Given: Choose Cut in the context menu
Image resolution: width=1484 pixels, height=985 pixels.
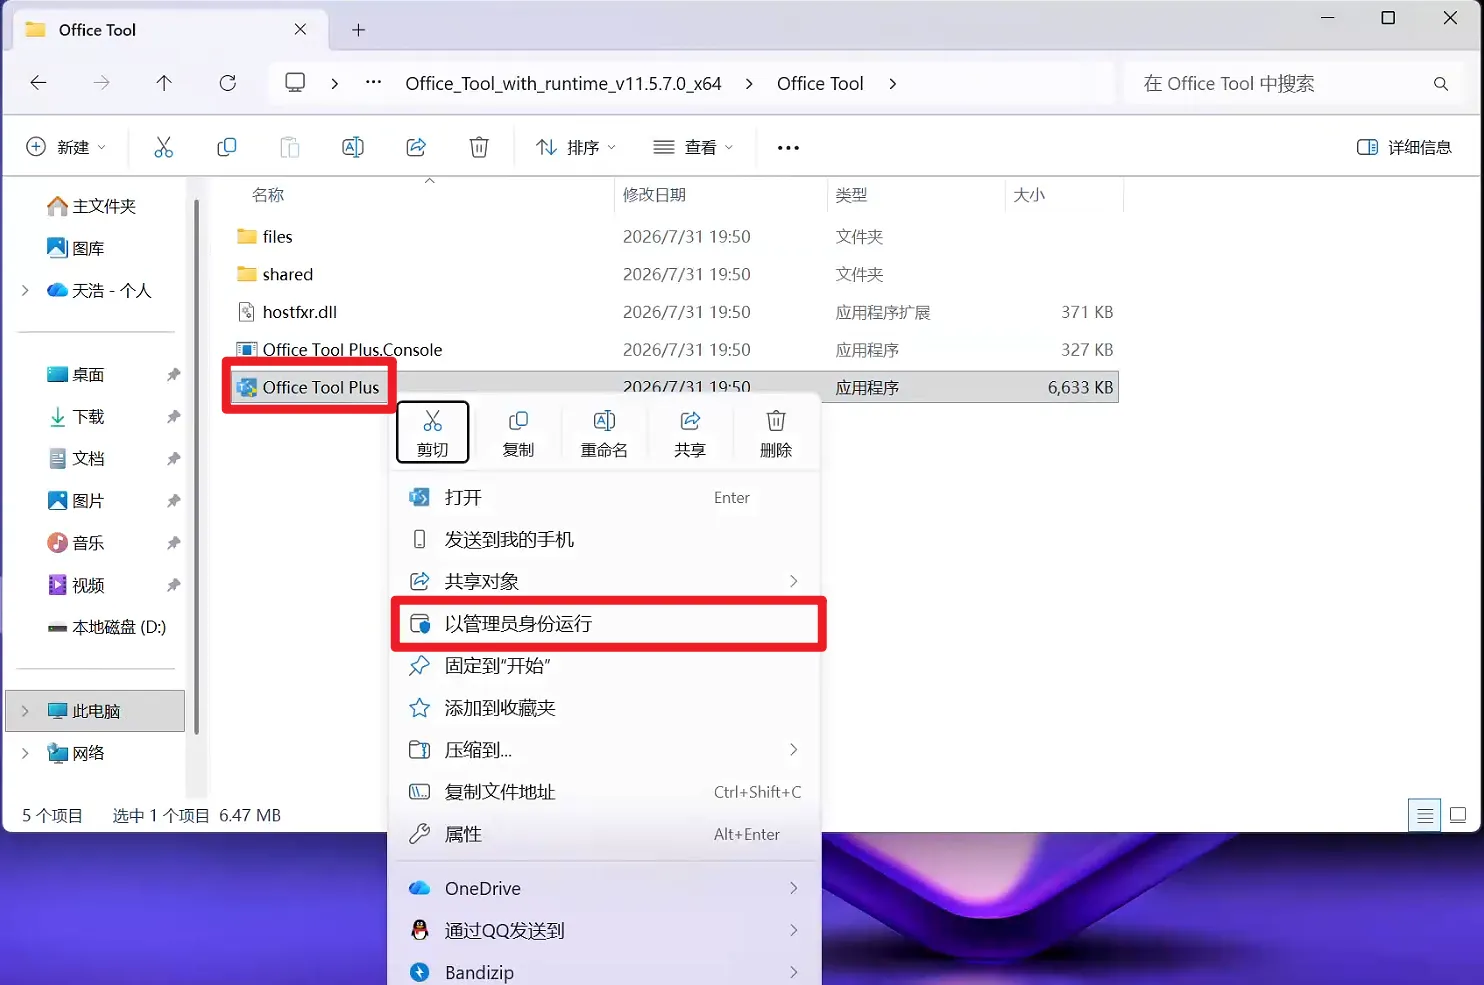Looking at the screenshot, I should coord(433,432).
